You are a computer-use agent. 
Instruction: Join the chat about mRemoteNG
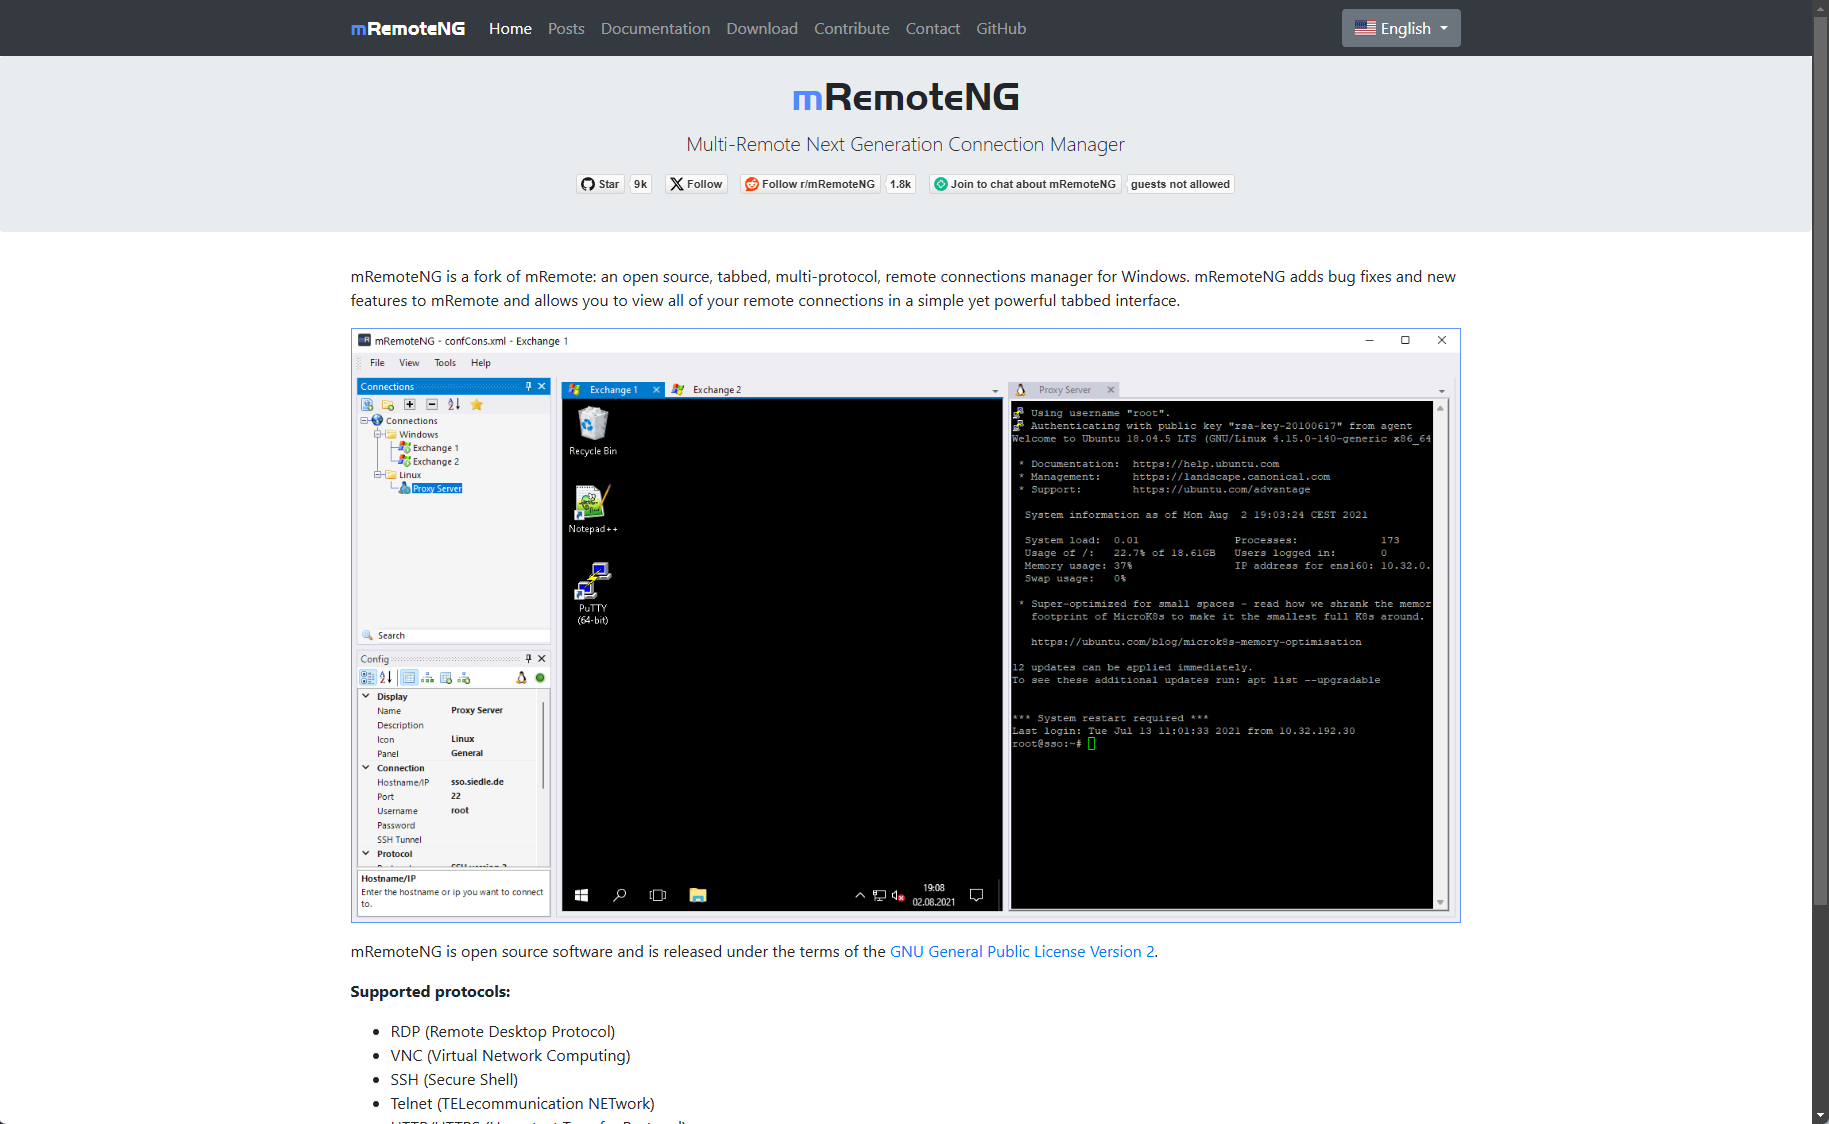(1024, 184)
